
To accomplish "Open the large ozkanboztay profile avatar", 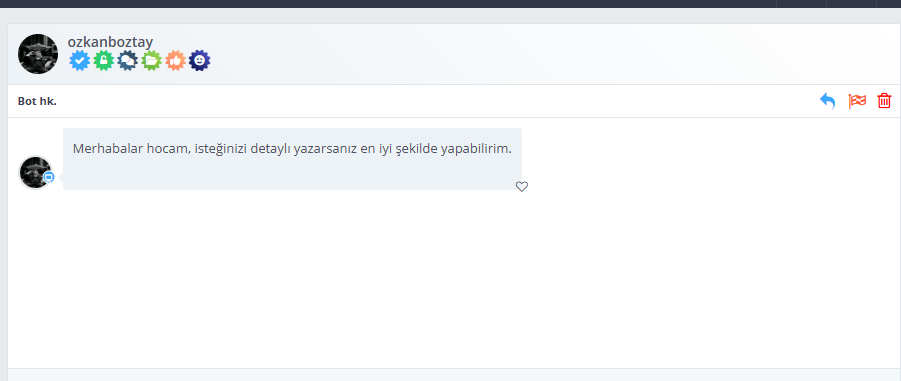I will (38, 53).
